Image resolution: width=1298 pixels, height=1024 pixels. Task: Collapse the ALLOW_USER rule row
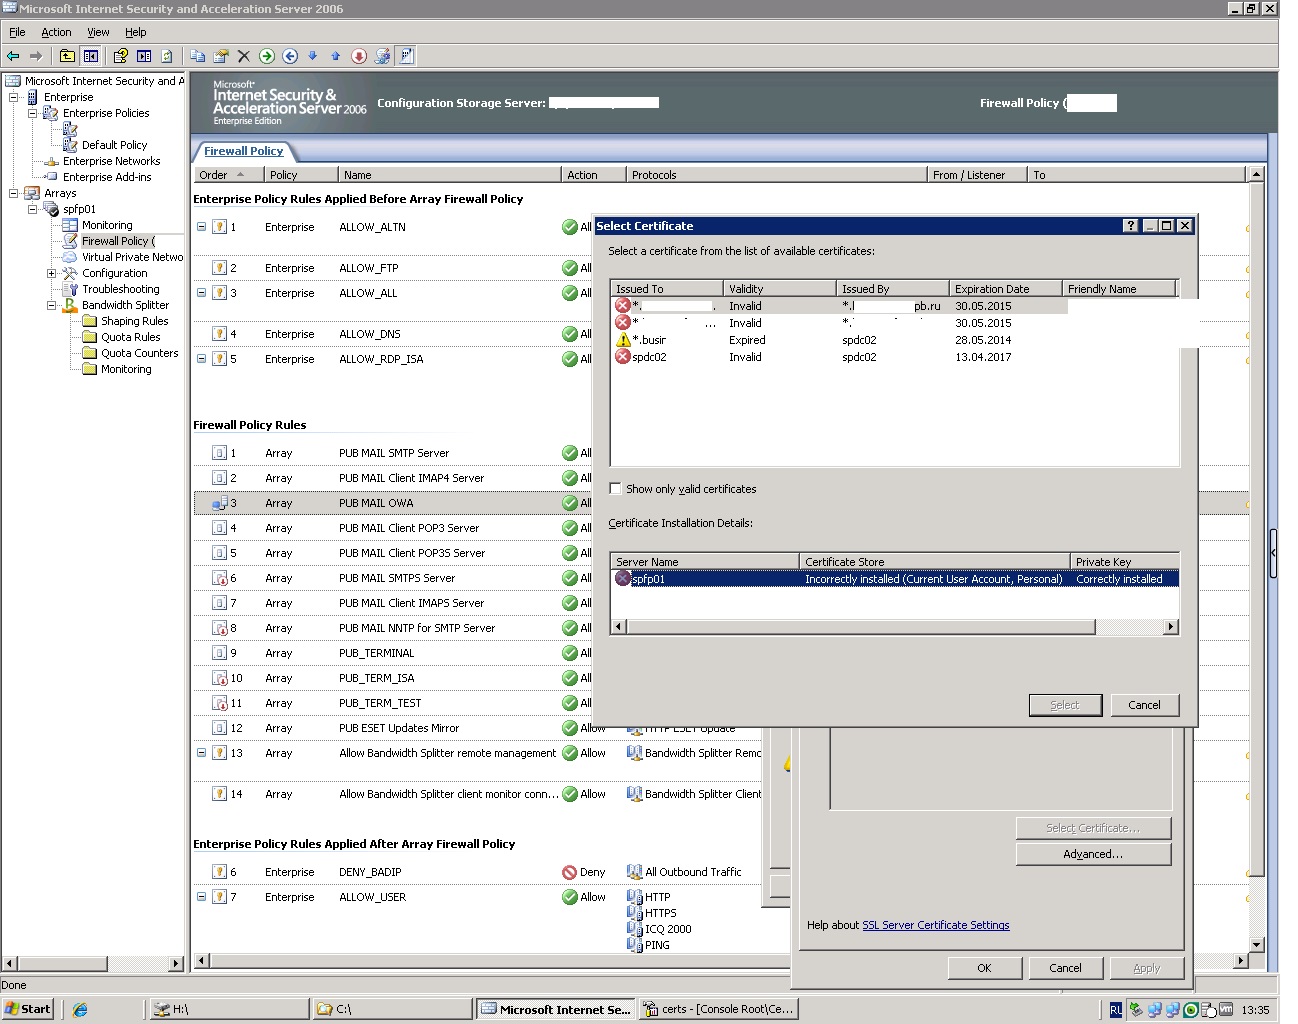tap(201, 897)
